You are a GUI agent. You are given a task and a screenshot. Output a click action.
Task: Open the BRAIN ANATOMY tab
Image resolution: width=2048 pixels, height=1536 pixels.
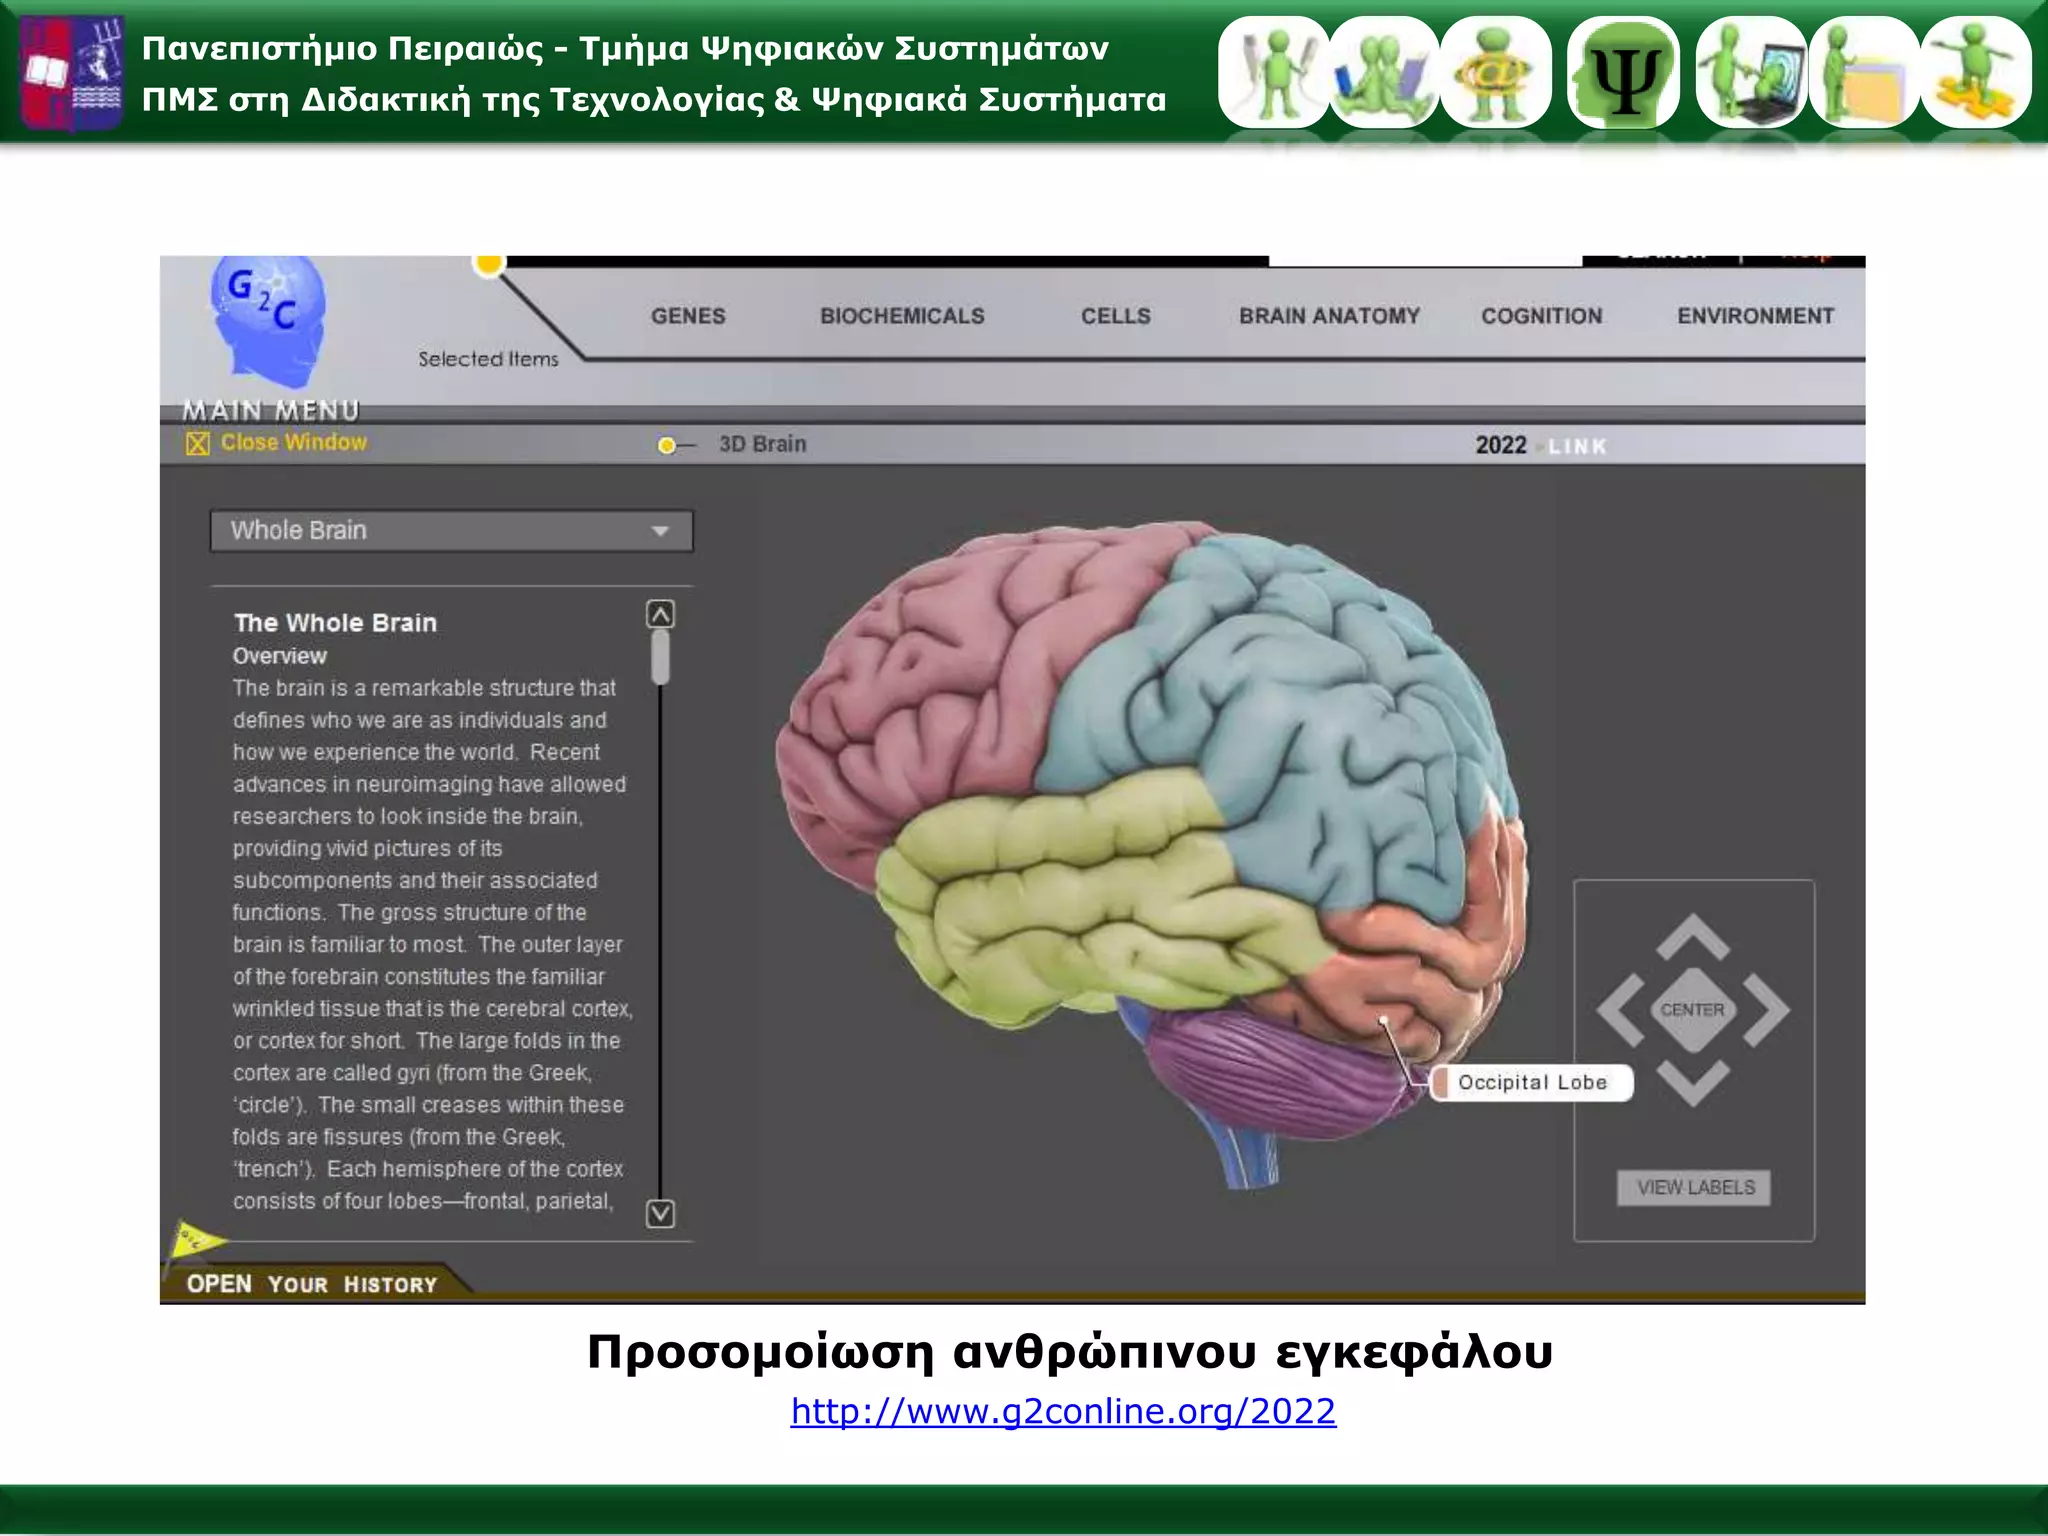click(1329, 316)
